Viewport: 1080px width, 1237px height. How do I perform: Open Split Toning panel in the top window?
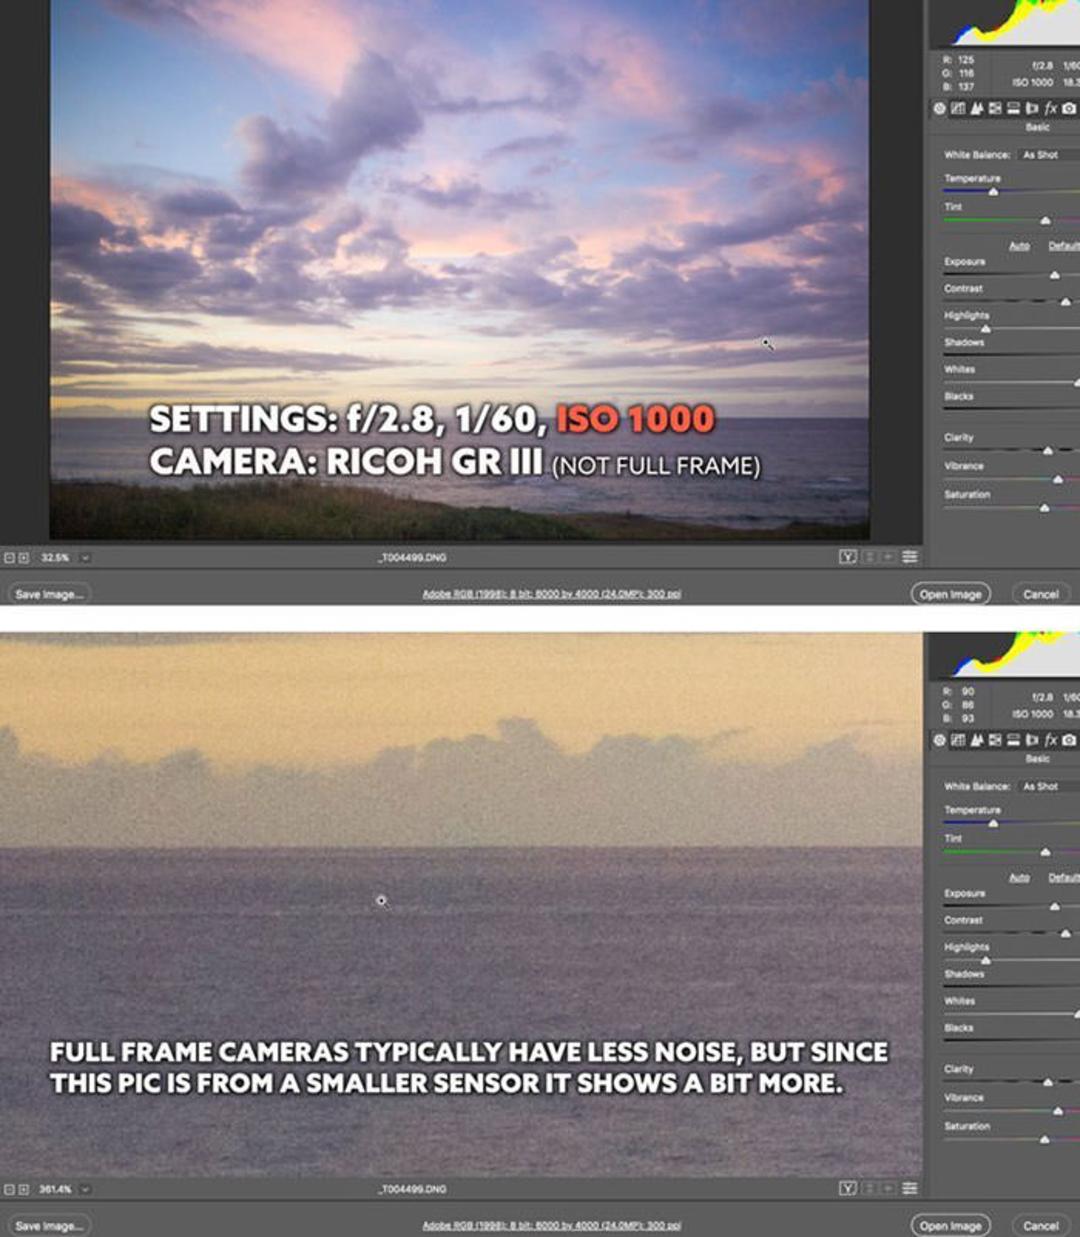(1013, 108)
